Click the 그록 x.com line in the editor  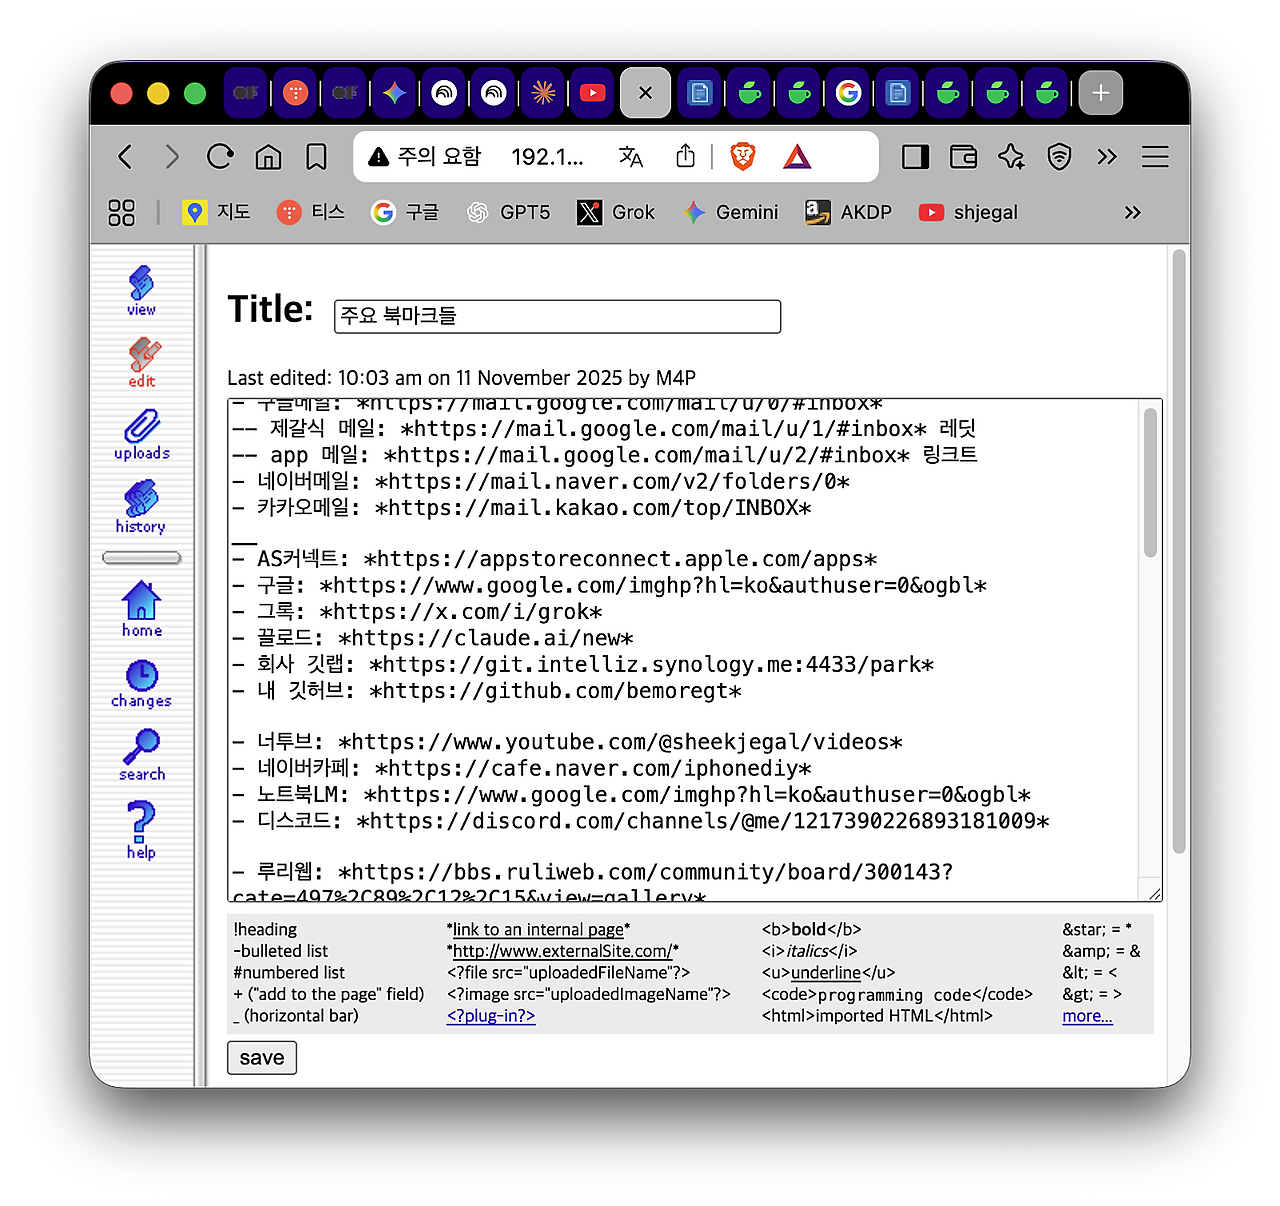[x=417, y=612]
